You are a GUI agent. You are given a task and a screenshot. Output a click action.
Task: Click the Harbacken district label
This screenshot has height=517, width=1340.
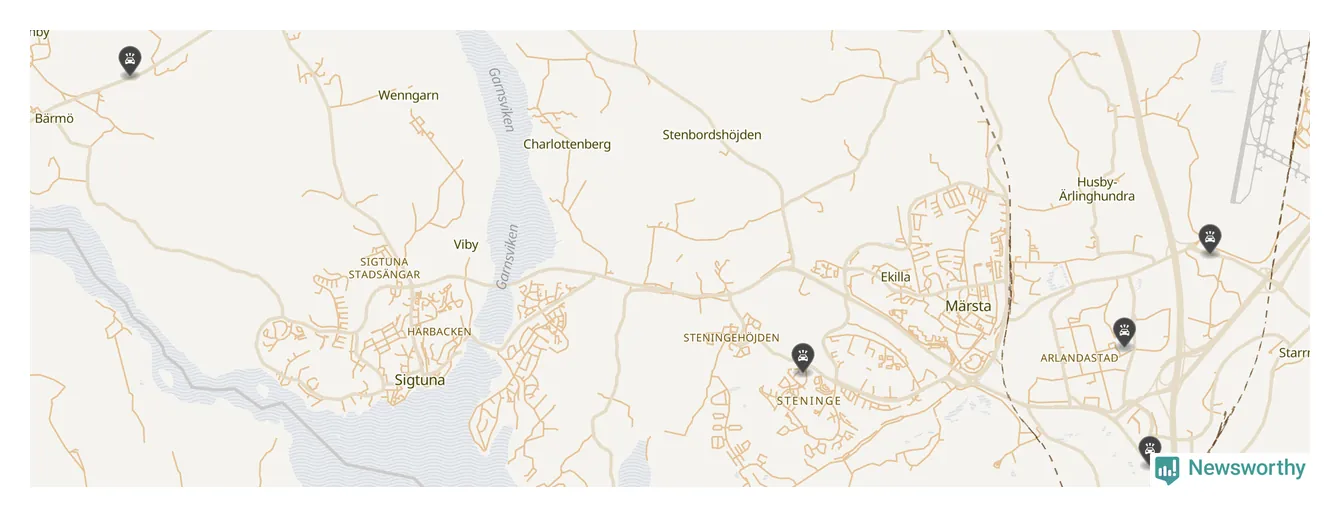pos(438,331)
